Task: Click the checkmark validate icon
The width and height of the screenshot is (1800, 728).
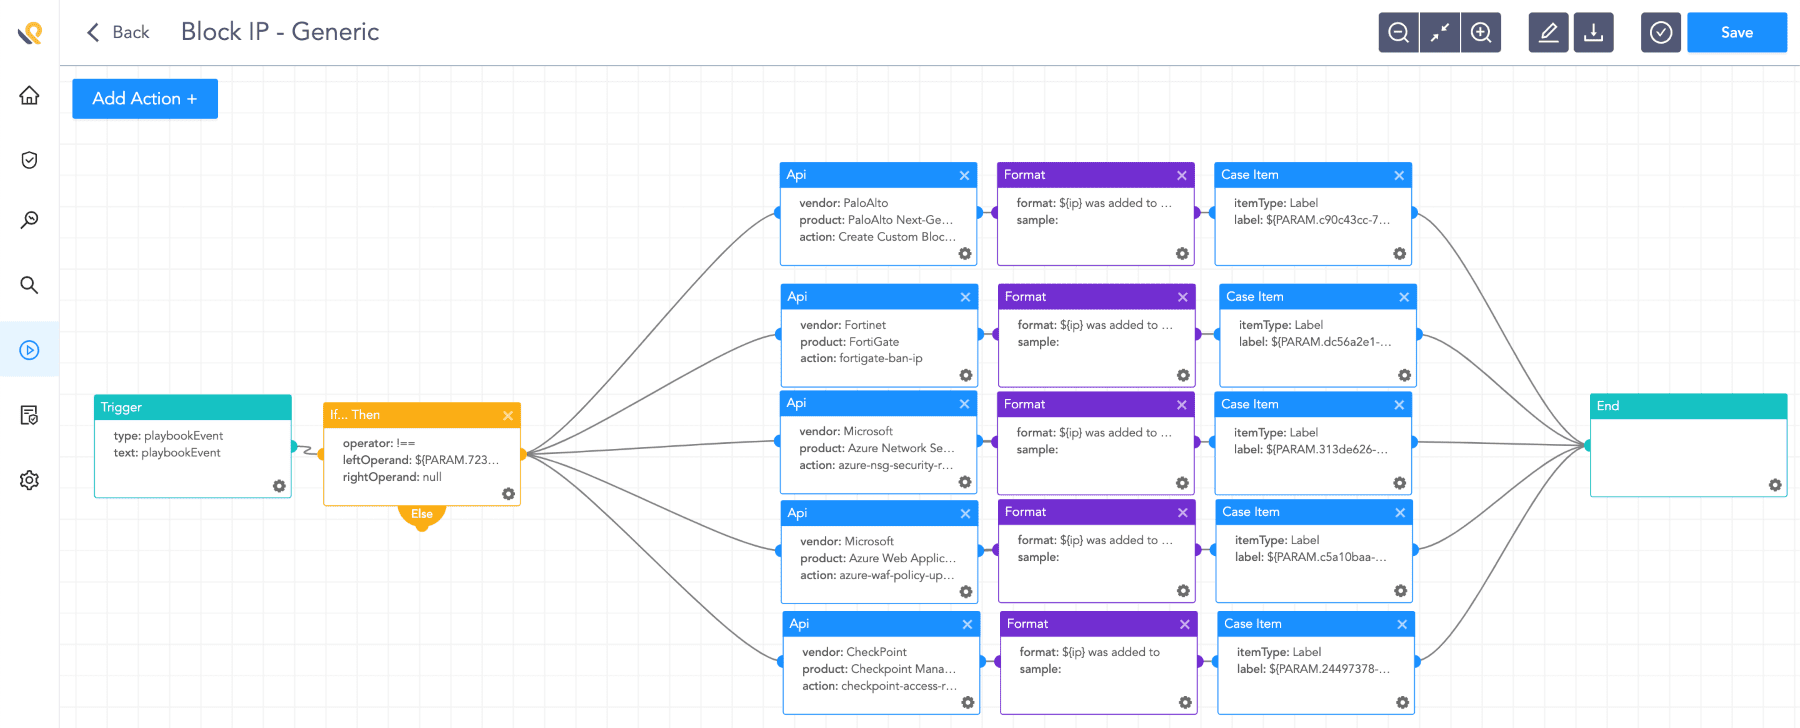Action: pyautogui.click(x=1660, y=33)
